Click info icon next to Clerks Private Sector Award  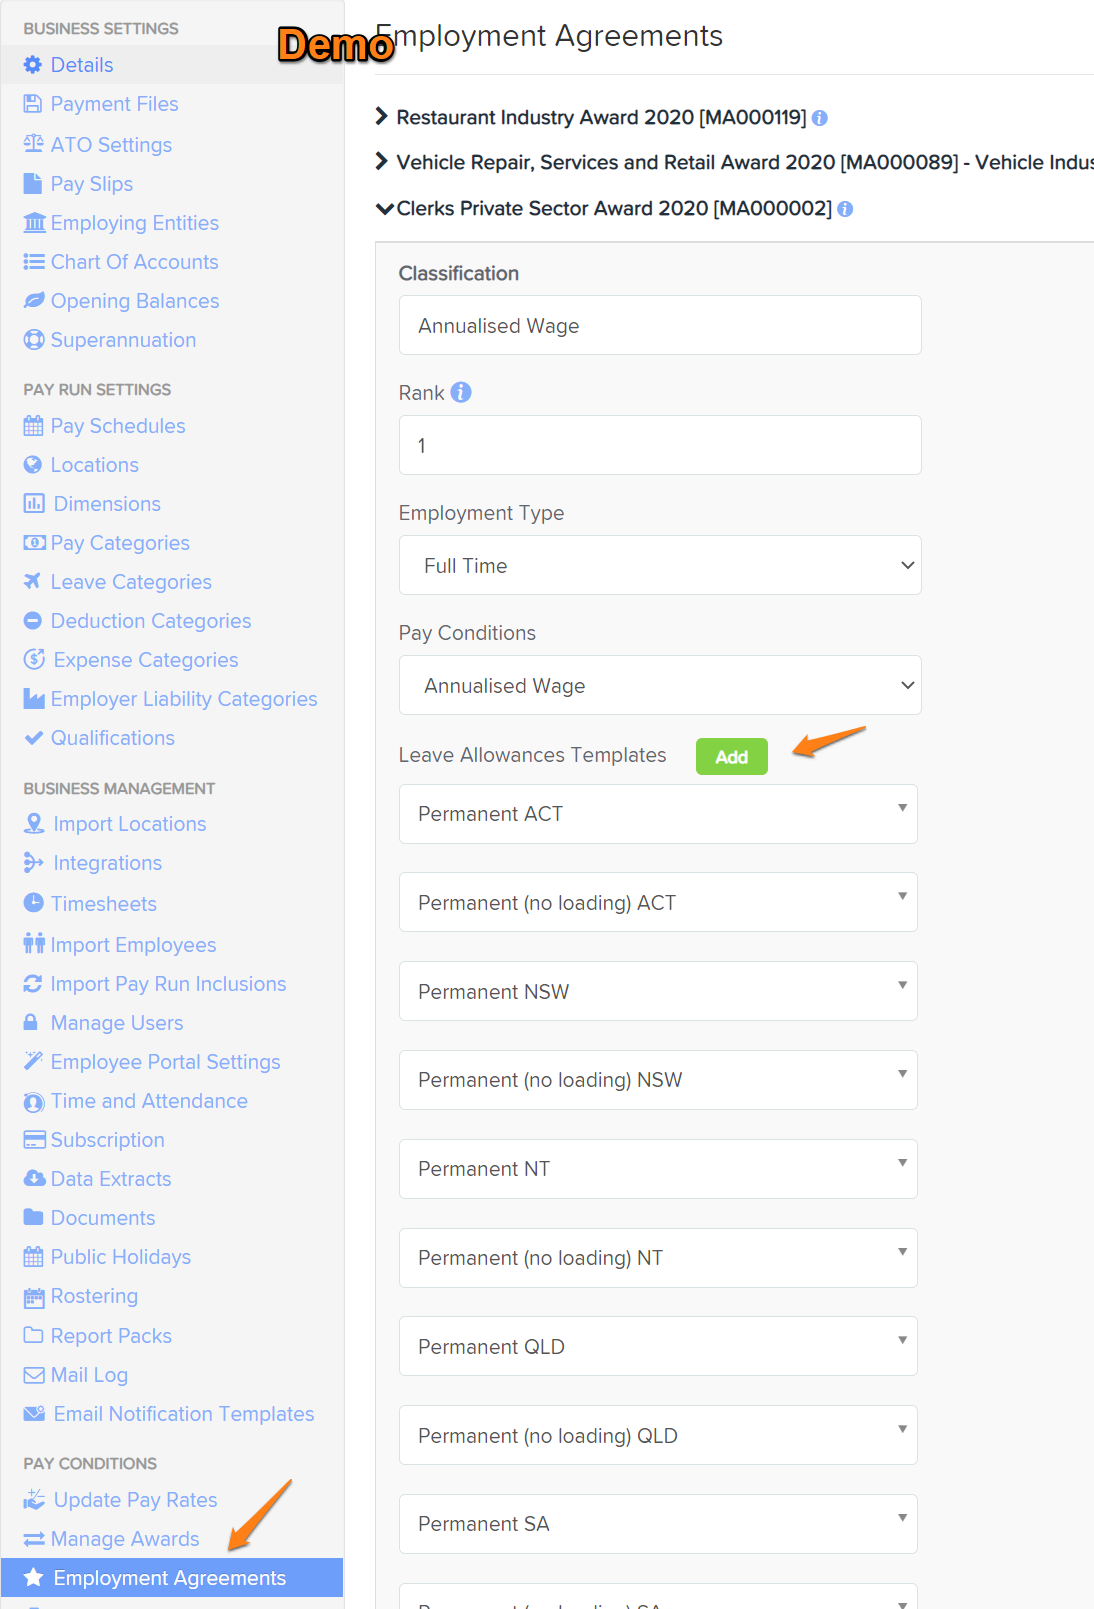(845, 209)
